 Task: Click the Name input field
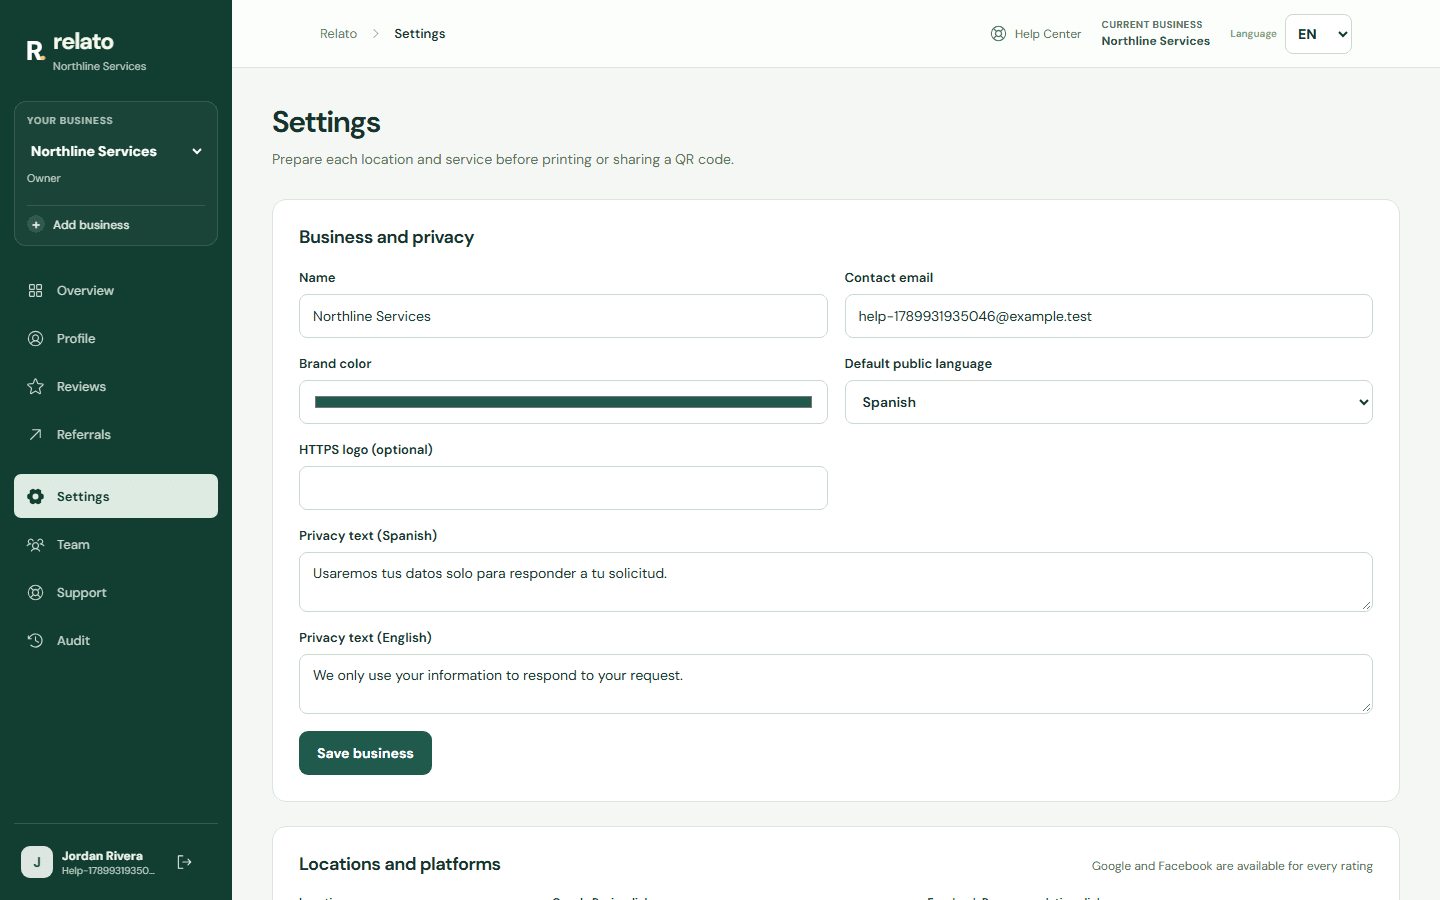tap(563, 316)
